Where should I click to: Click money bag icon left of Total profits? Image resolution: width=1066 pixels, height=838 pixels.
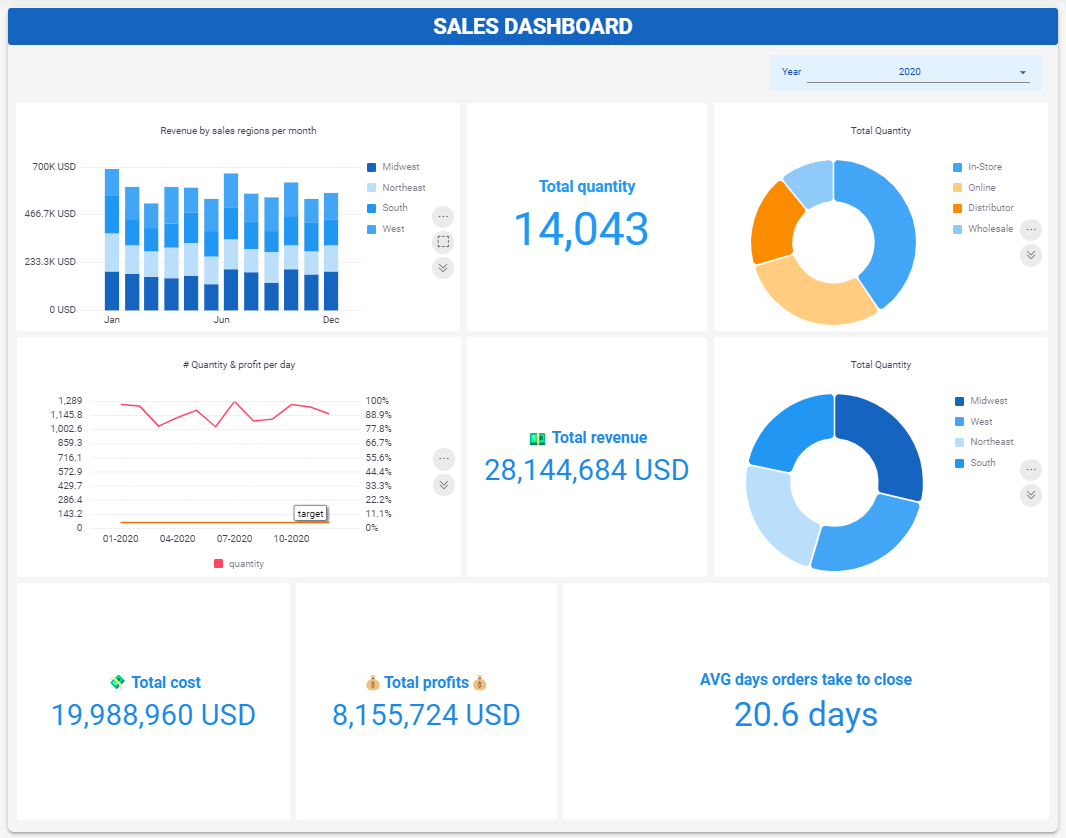(373, 682)
